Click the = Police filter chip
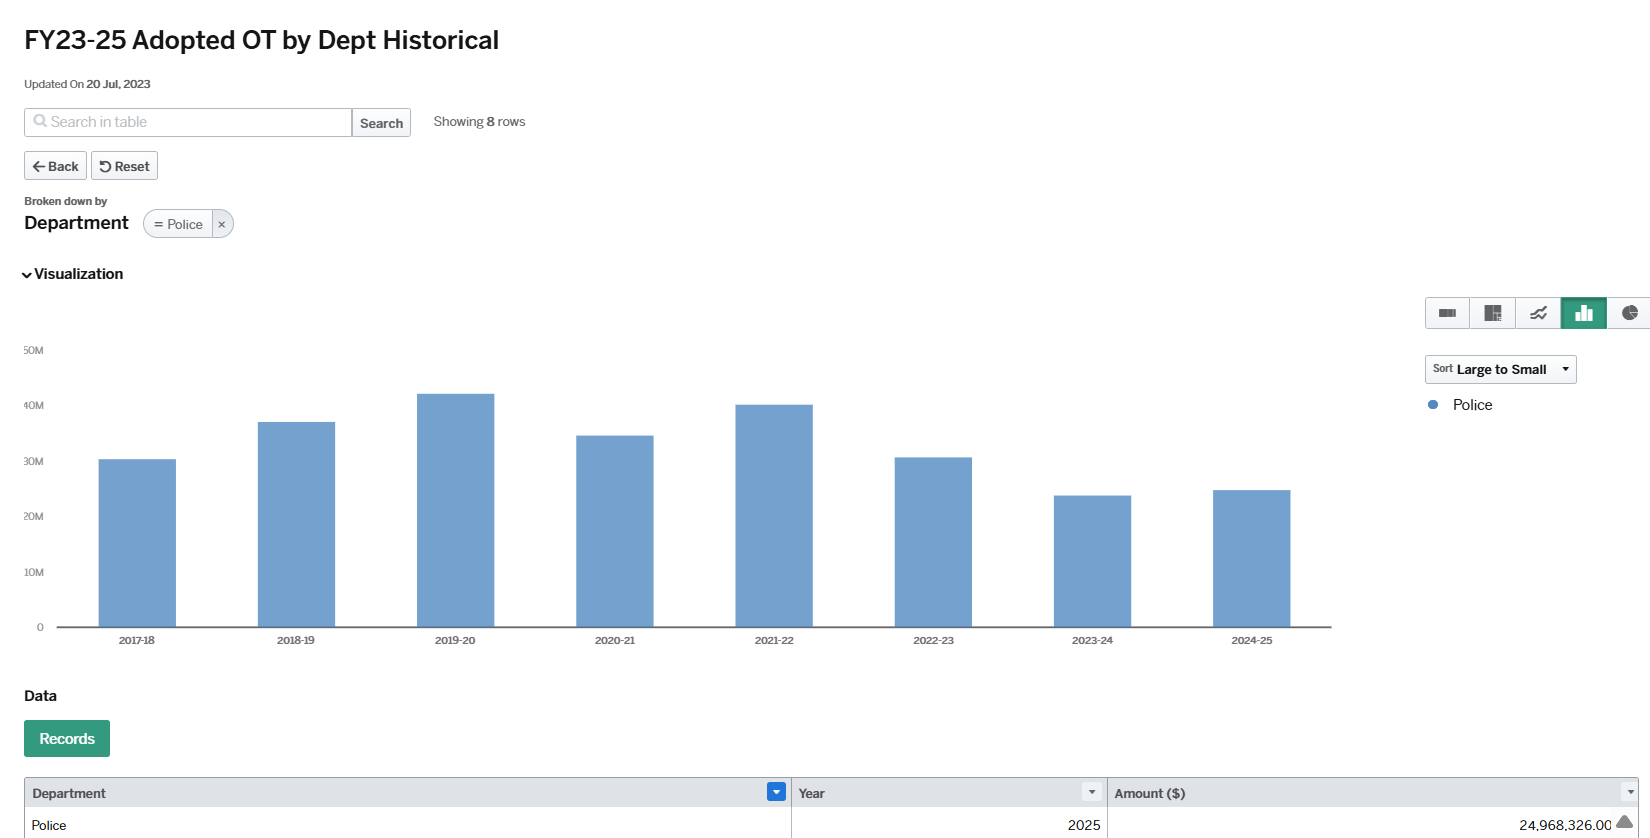Screen dimensions: 1650x838 (179, 224)
